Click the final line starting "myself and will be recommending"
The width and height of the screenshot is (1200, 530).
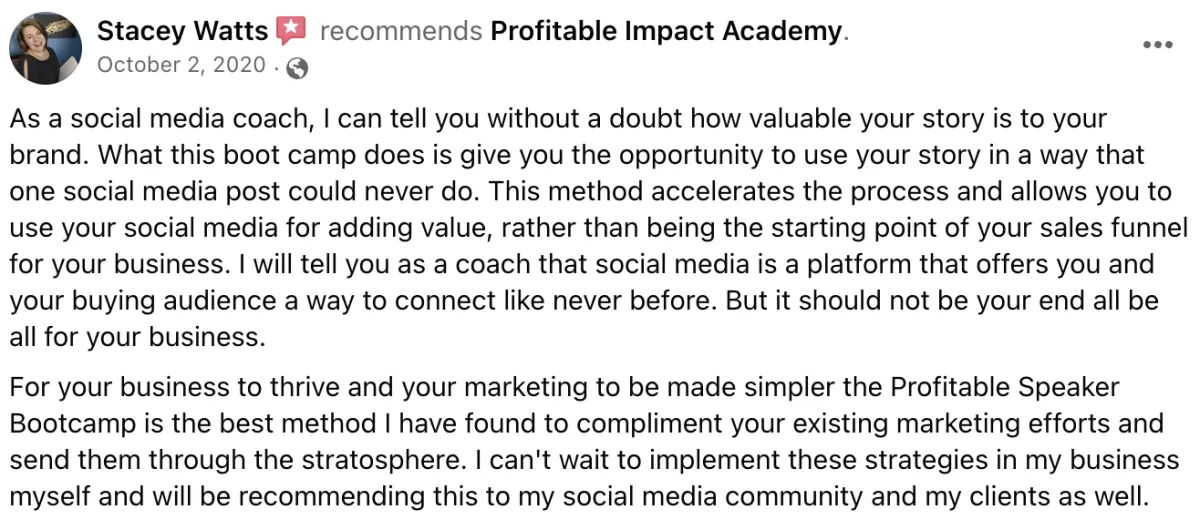click(578, 496)
